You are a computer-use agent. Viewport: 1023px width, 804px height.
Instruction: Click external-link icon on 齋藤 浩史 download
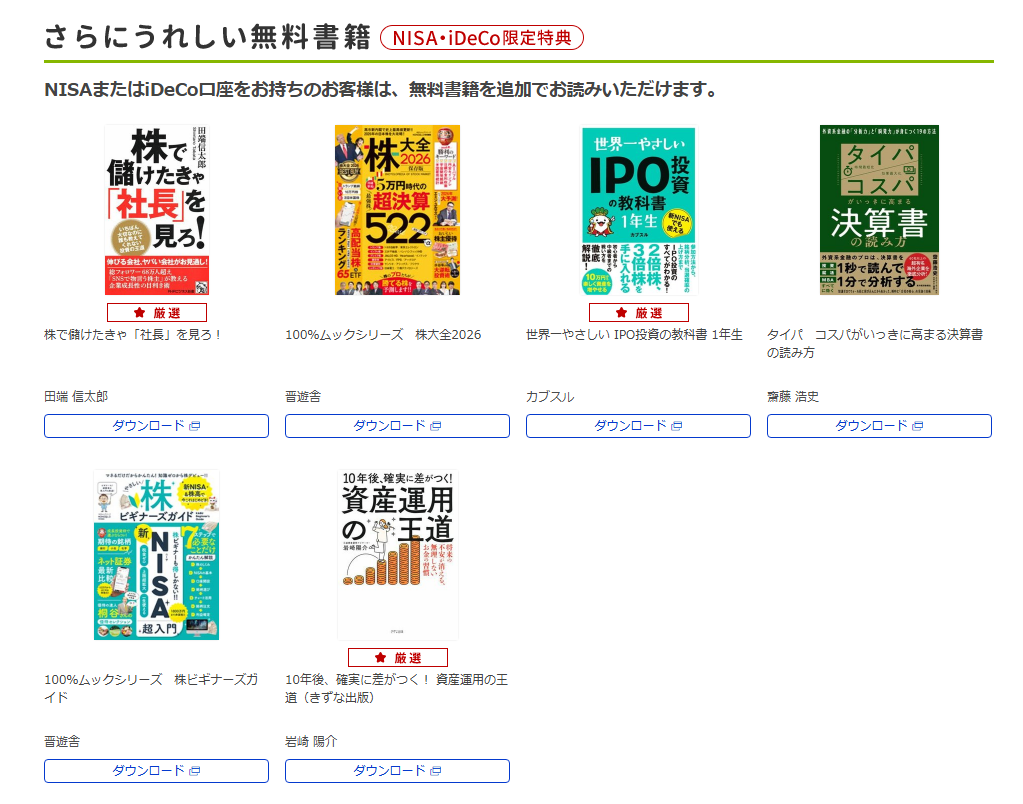click(x=918, y=426)
